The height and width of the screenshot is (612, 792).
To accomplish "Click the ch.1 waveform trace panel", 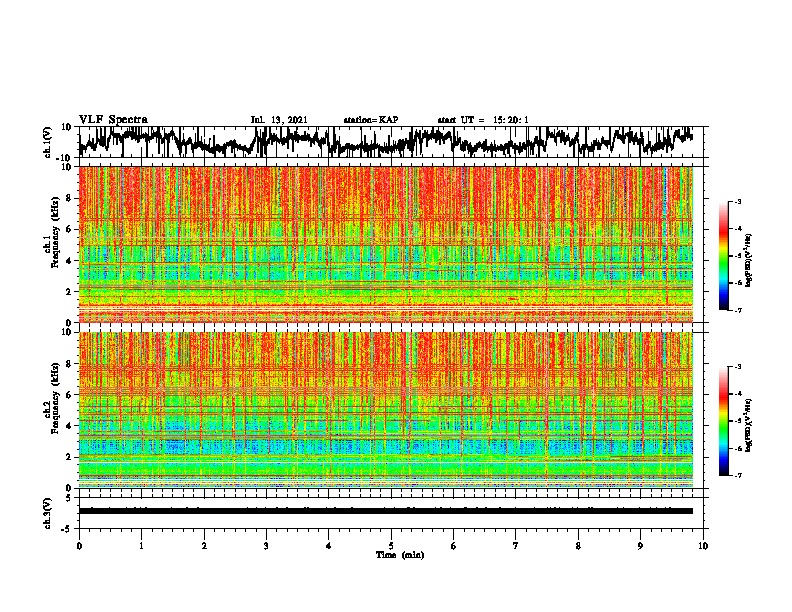I will pos(393,142).
